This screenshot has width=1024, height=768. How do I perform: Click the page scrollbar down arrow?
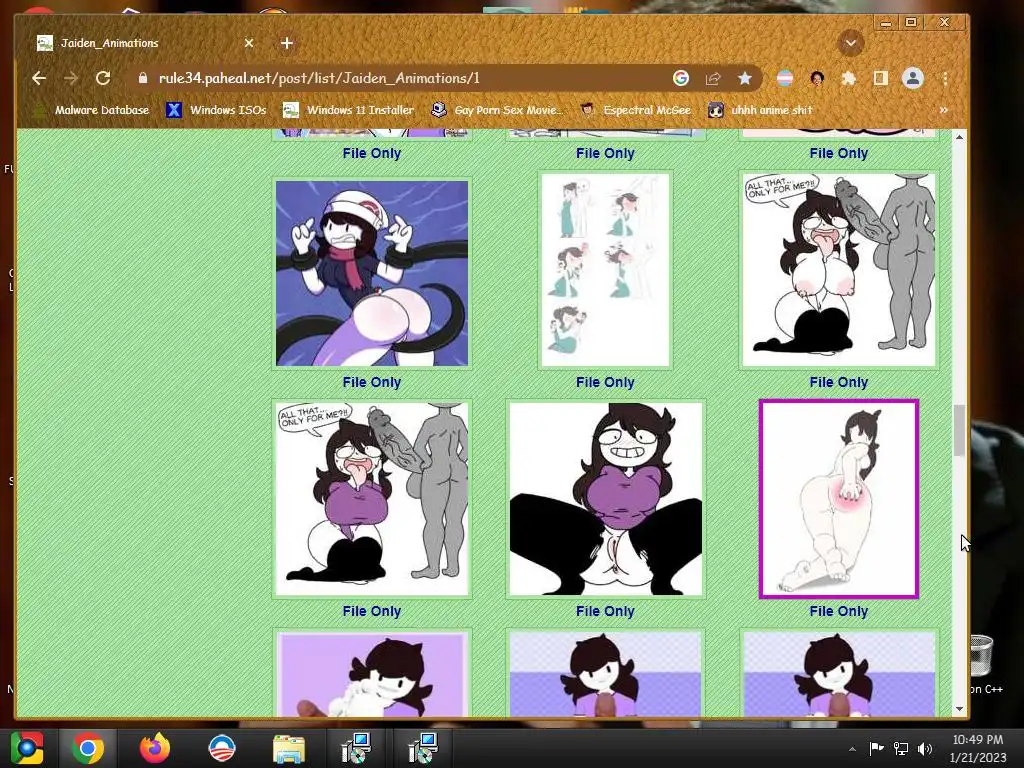tap(959, 709)
